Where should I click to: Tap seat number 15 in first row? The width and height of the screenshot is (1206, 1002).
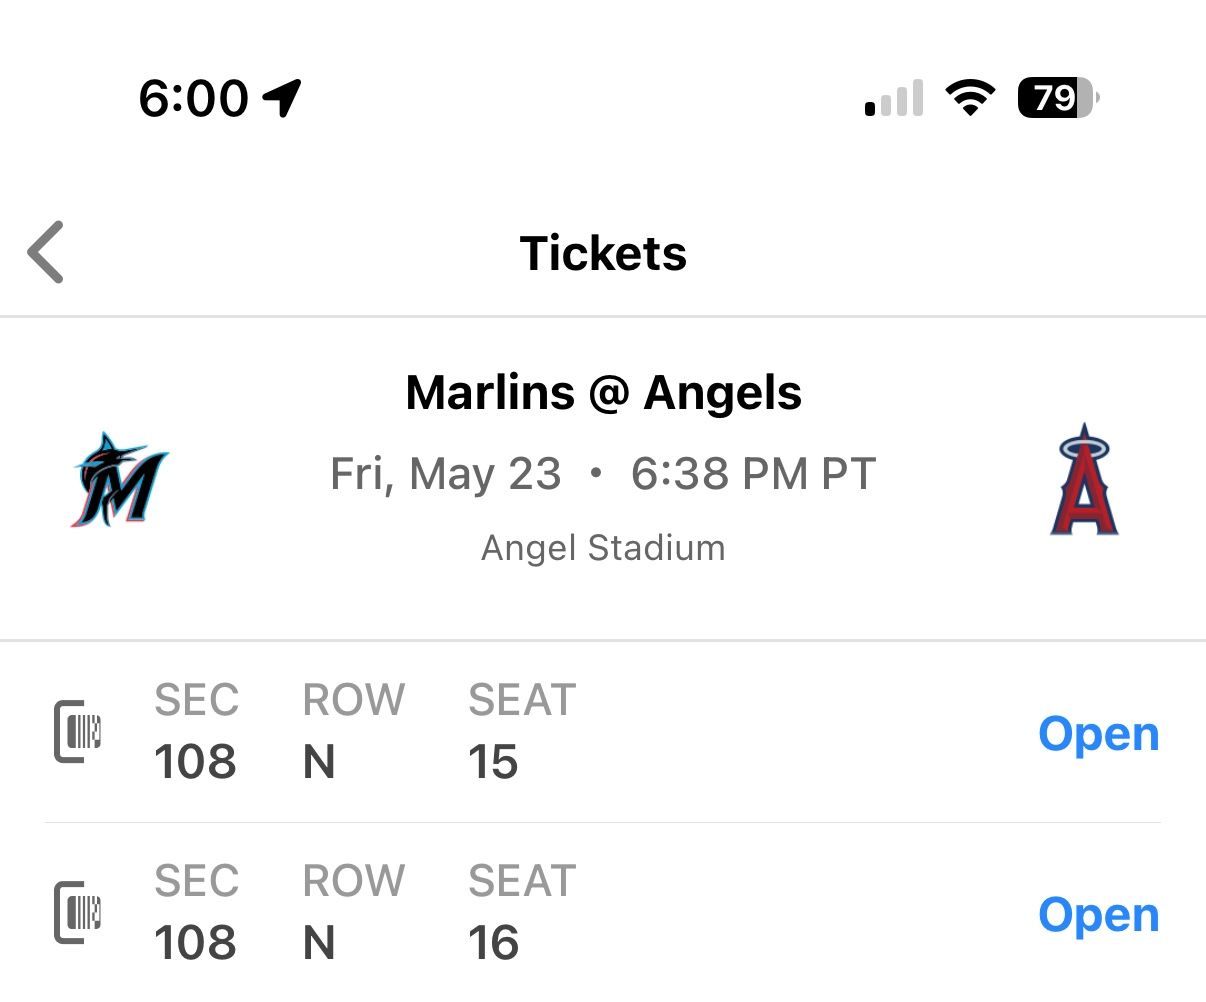493,761
